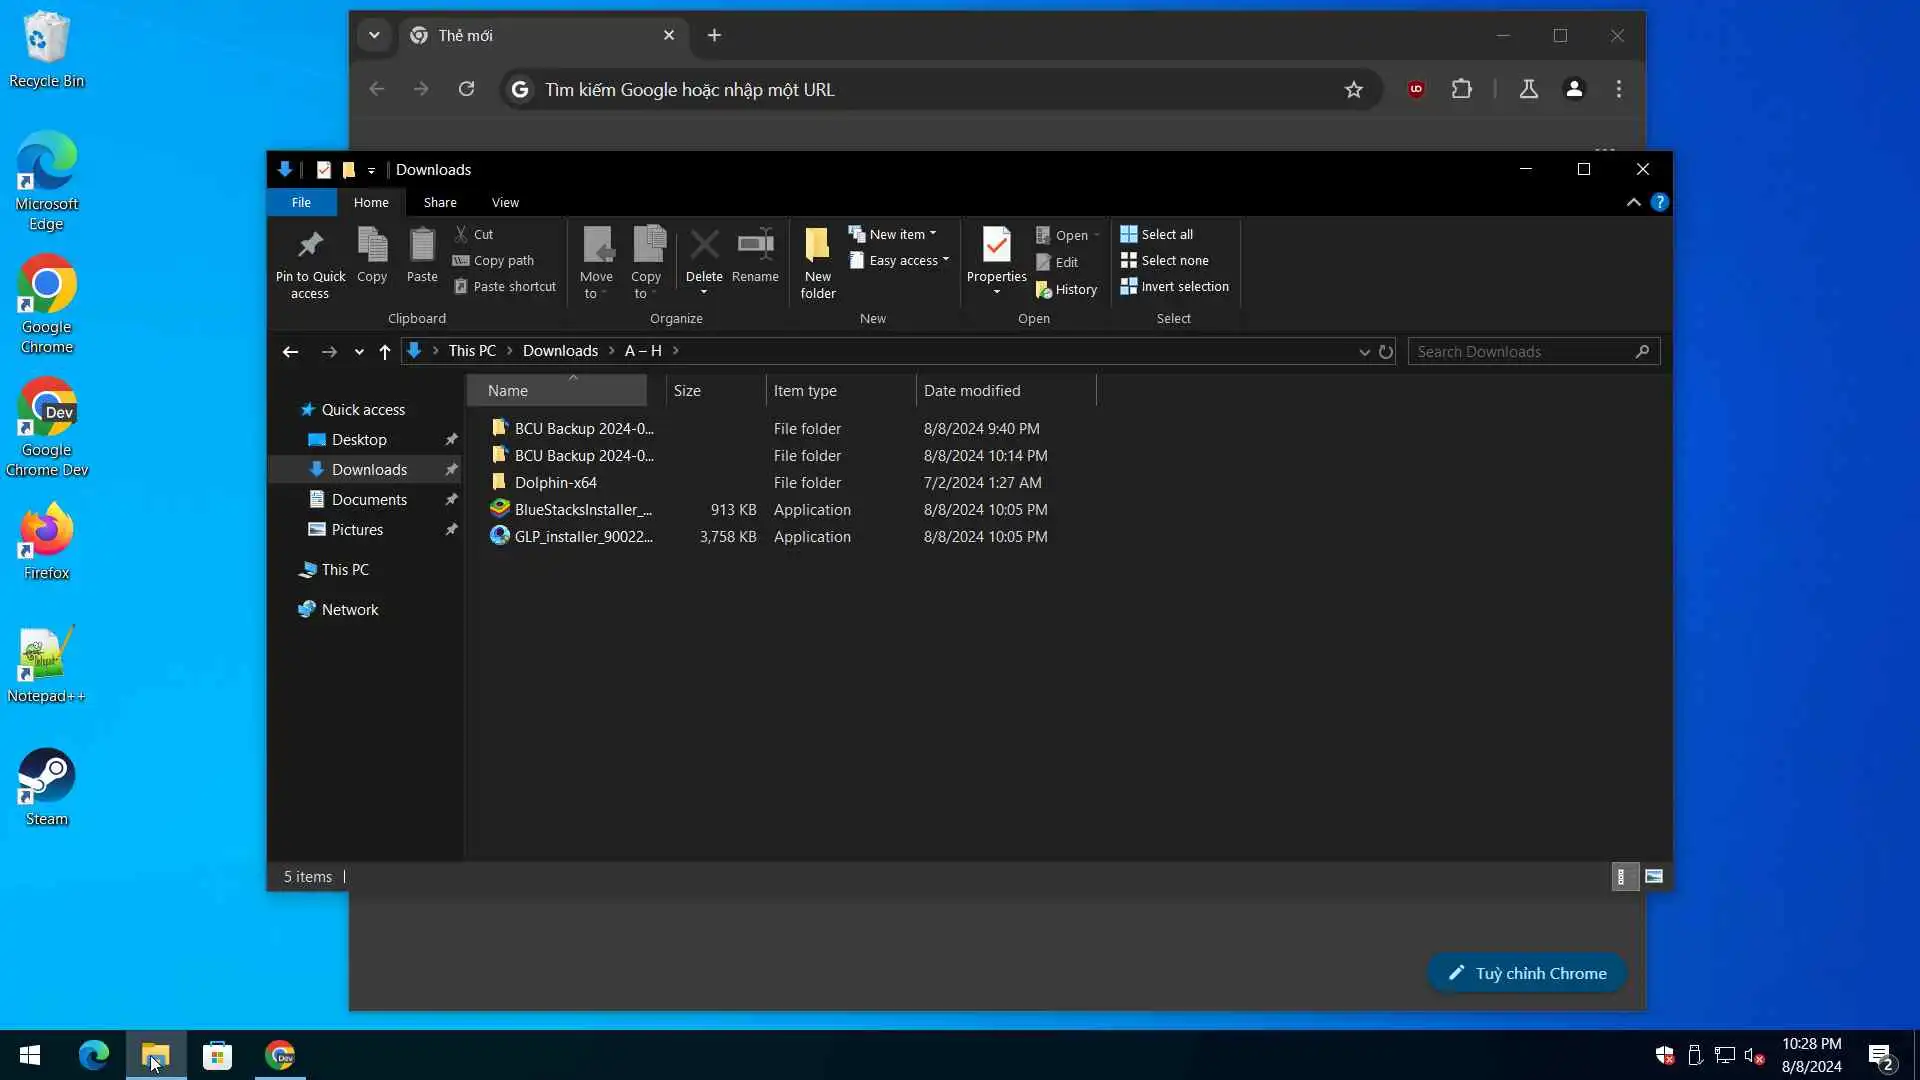Click Invert selection in the ribbon

tap(1174, 287)
